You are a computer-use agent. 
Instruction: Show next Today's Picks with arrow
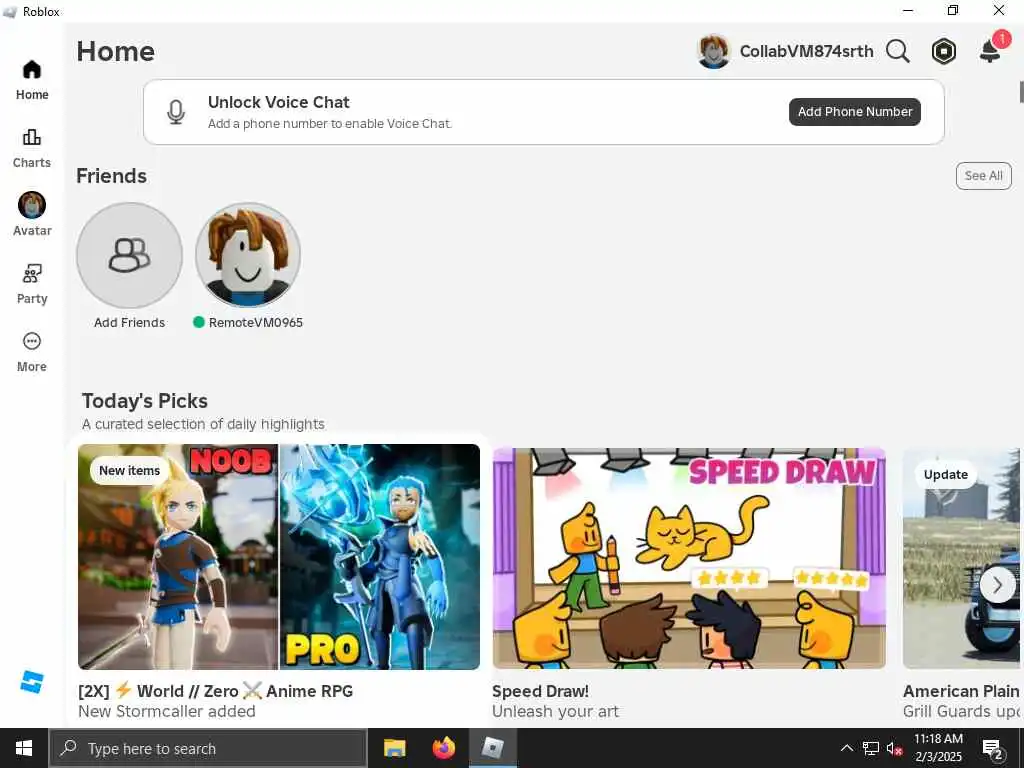(997, 585)
